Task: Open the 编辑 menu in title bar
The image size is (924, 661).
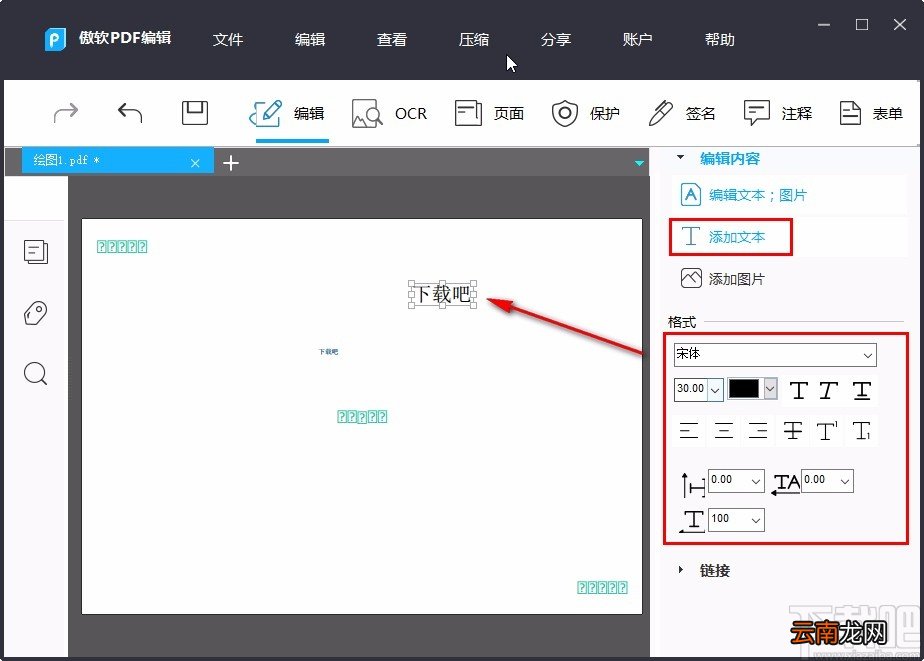Action: (310, 39)
